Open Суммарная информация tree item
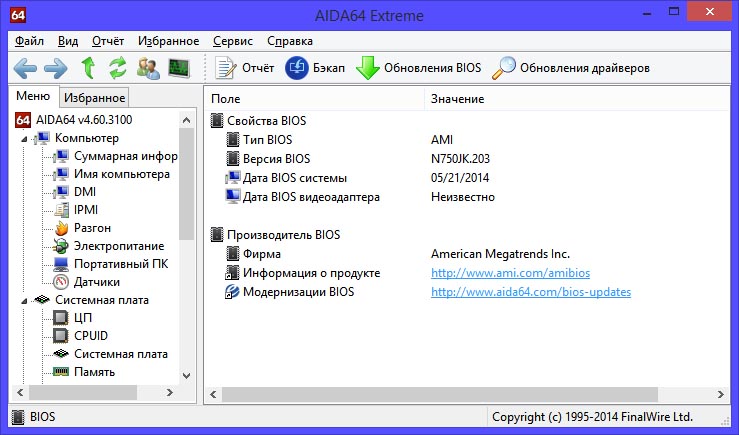 116,156
